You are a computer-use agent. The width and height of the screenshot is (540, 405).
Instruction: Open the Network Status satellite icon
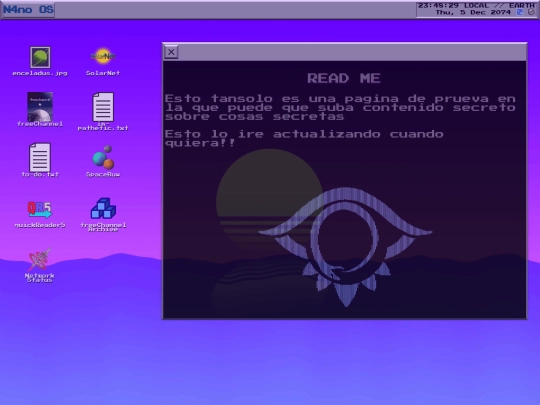point(40,259)
